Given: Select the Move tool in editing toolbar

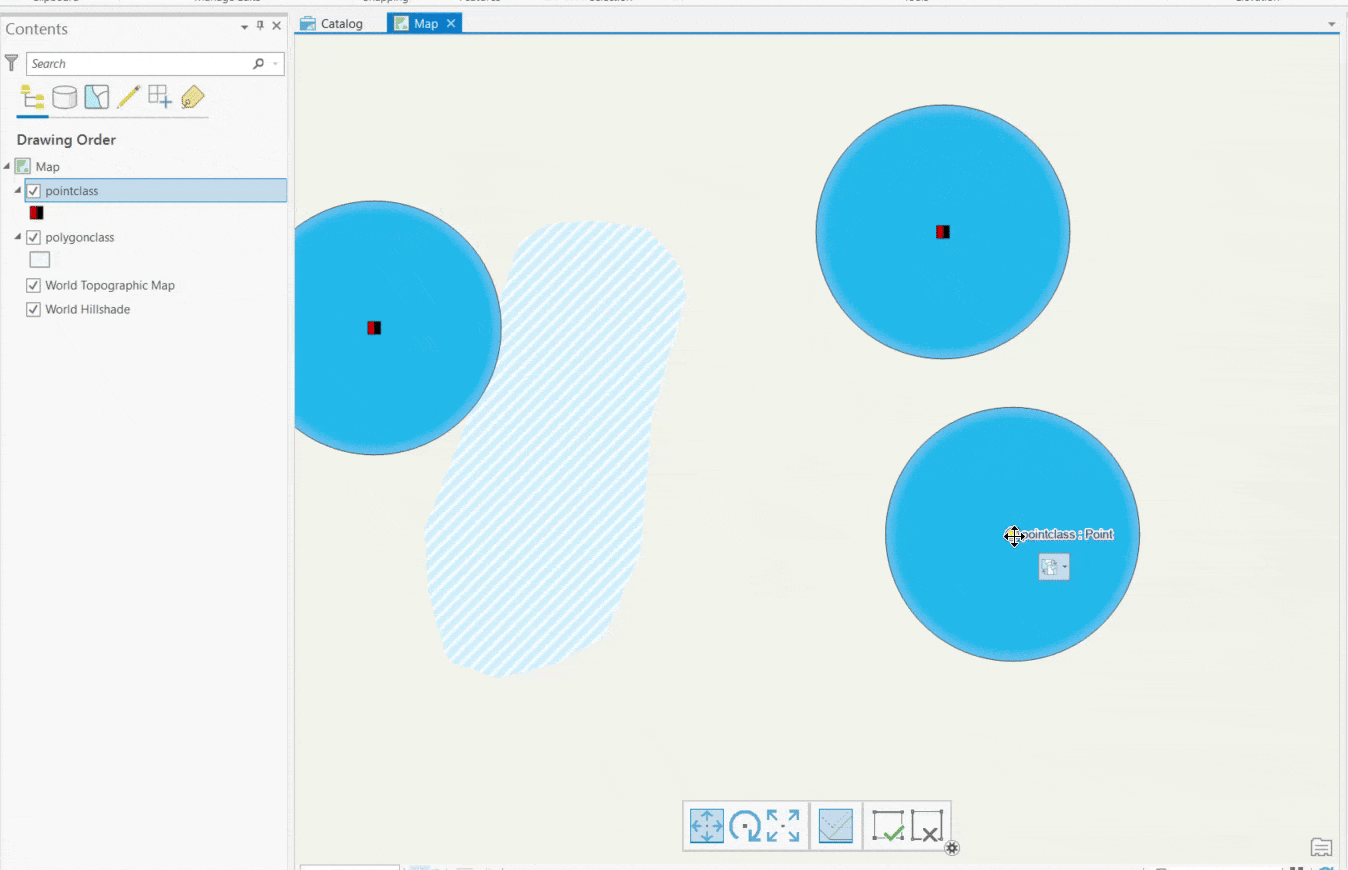Looking at the screenshot, I should [707, 826].
